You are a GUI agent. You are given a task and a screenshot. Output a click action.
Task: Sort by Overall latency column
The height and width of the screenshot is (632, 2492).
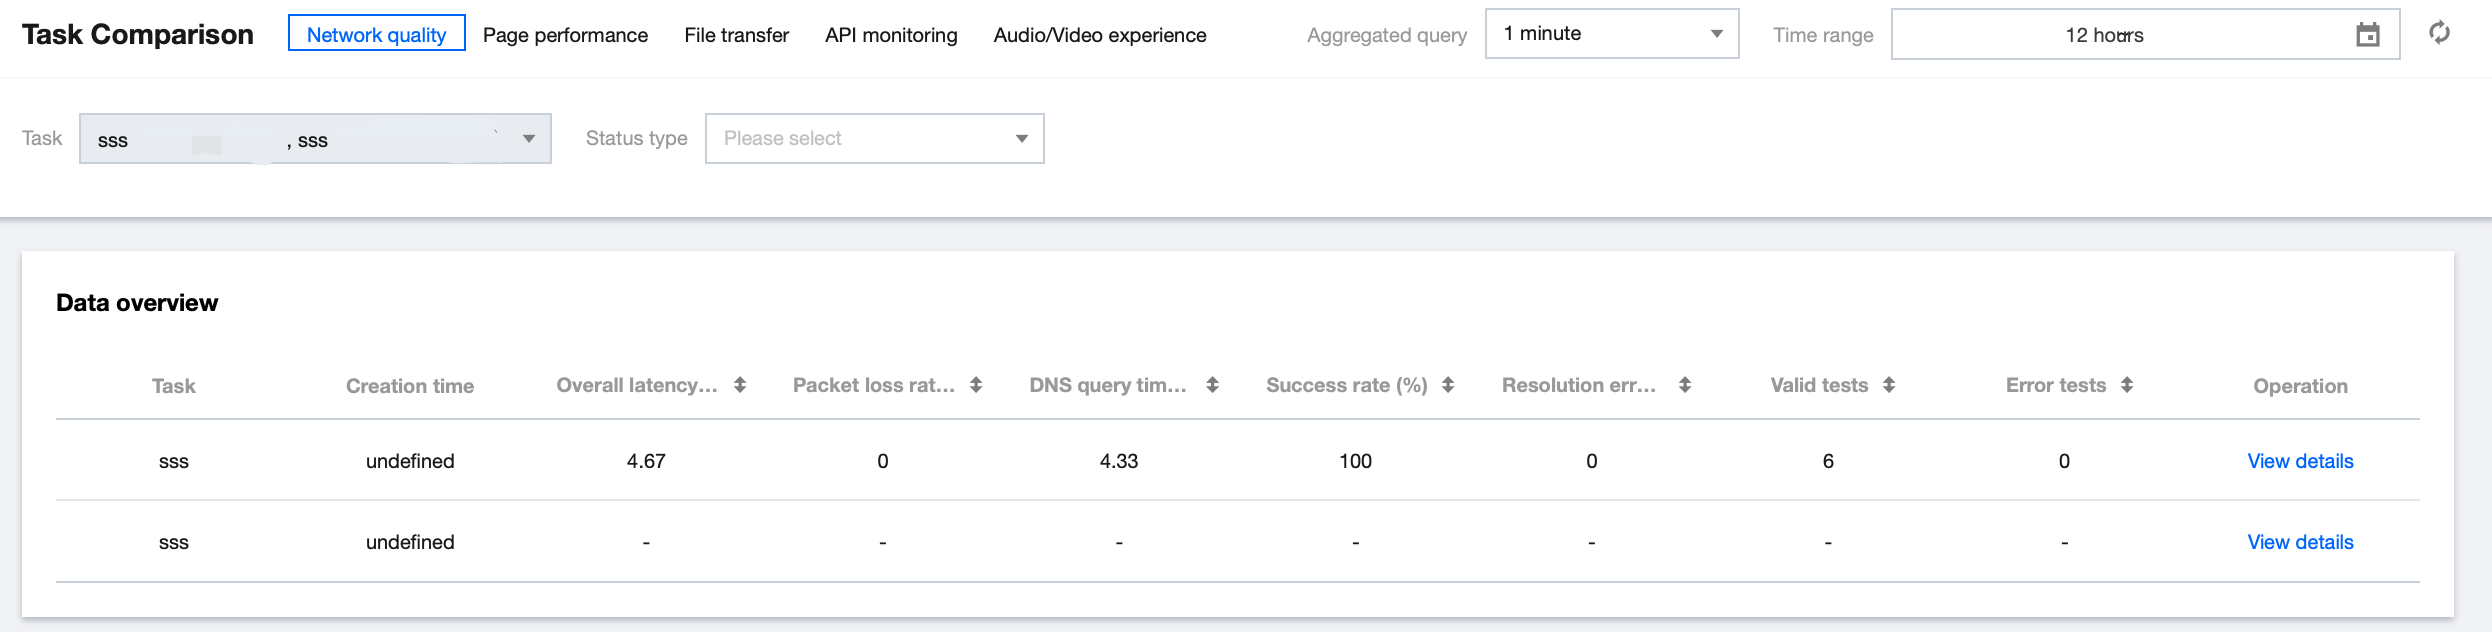[x=740, y=385]
